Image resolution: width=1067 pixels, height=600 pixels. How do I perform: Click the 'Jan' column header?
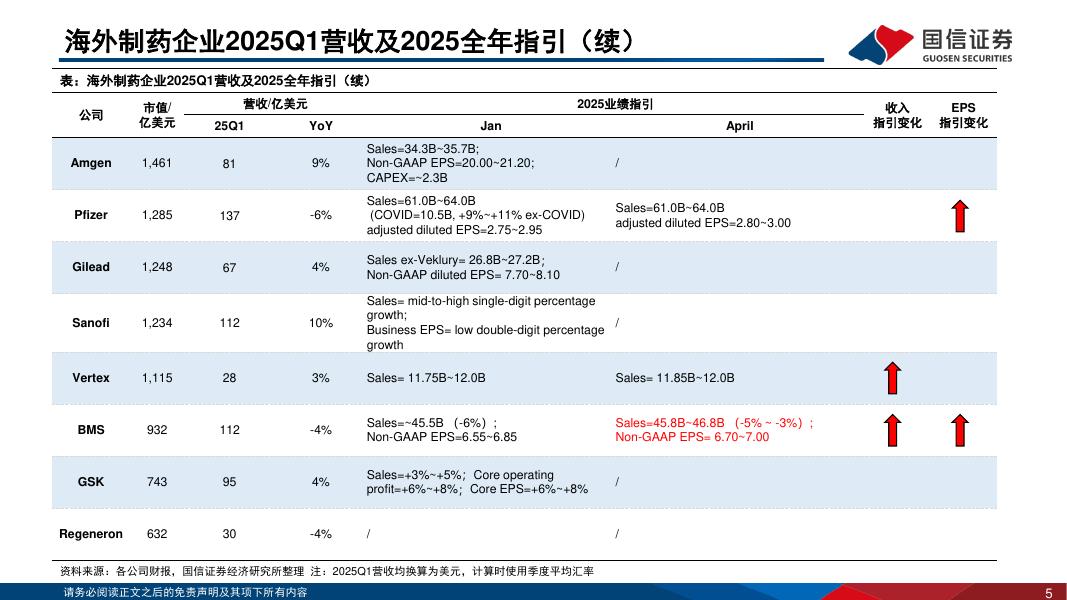(491, 126)
